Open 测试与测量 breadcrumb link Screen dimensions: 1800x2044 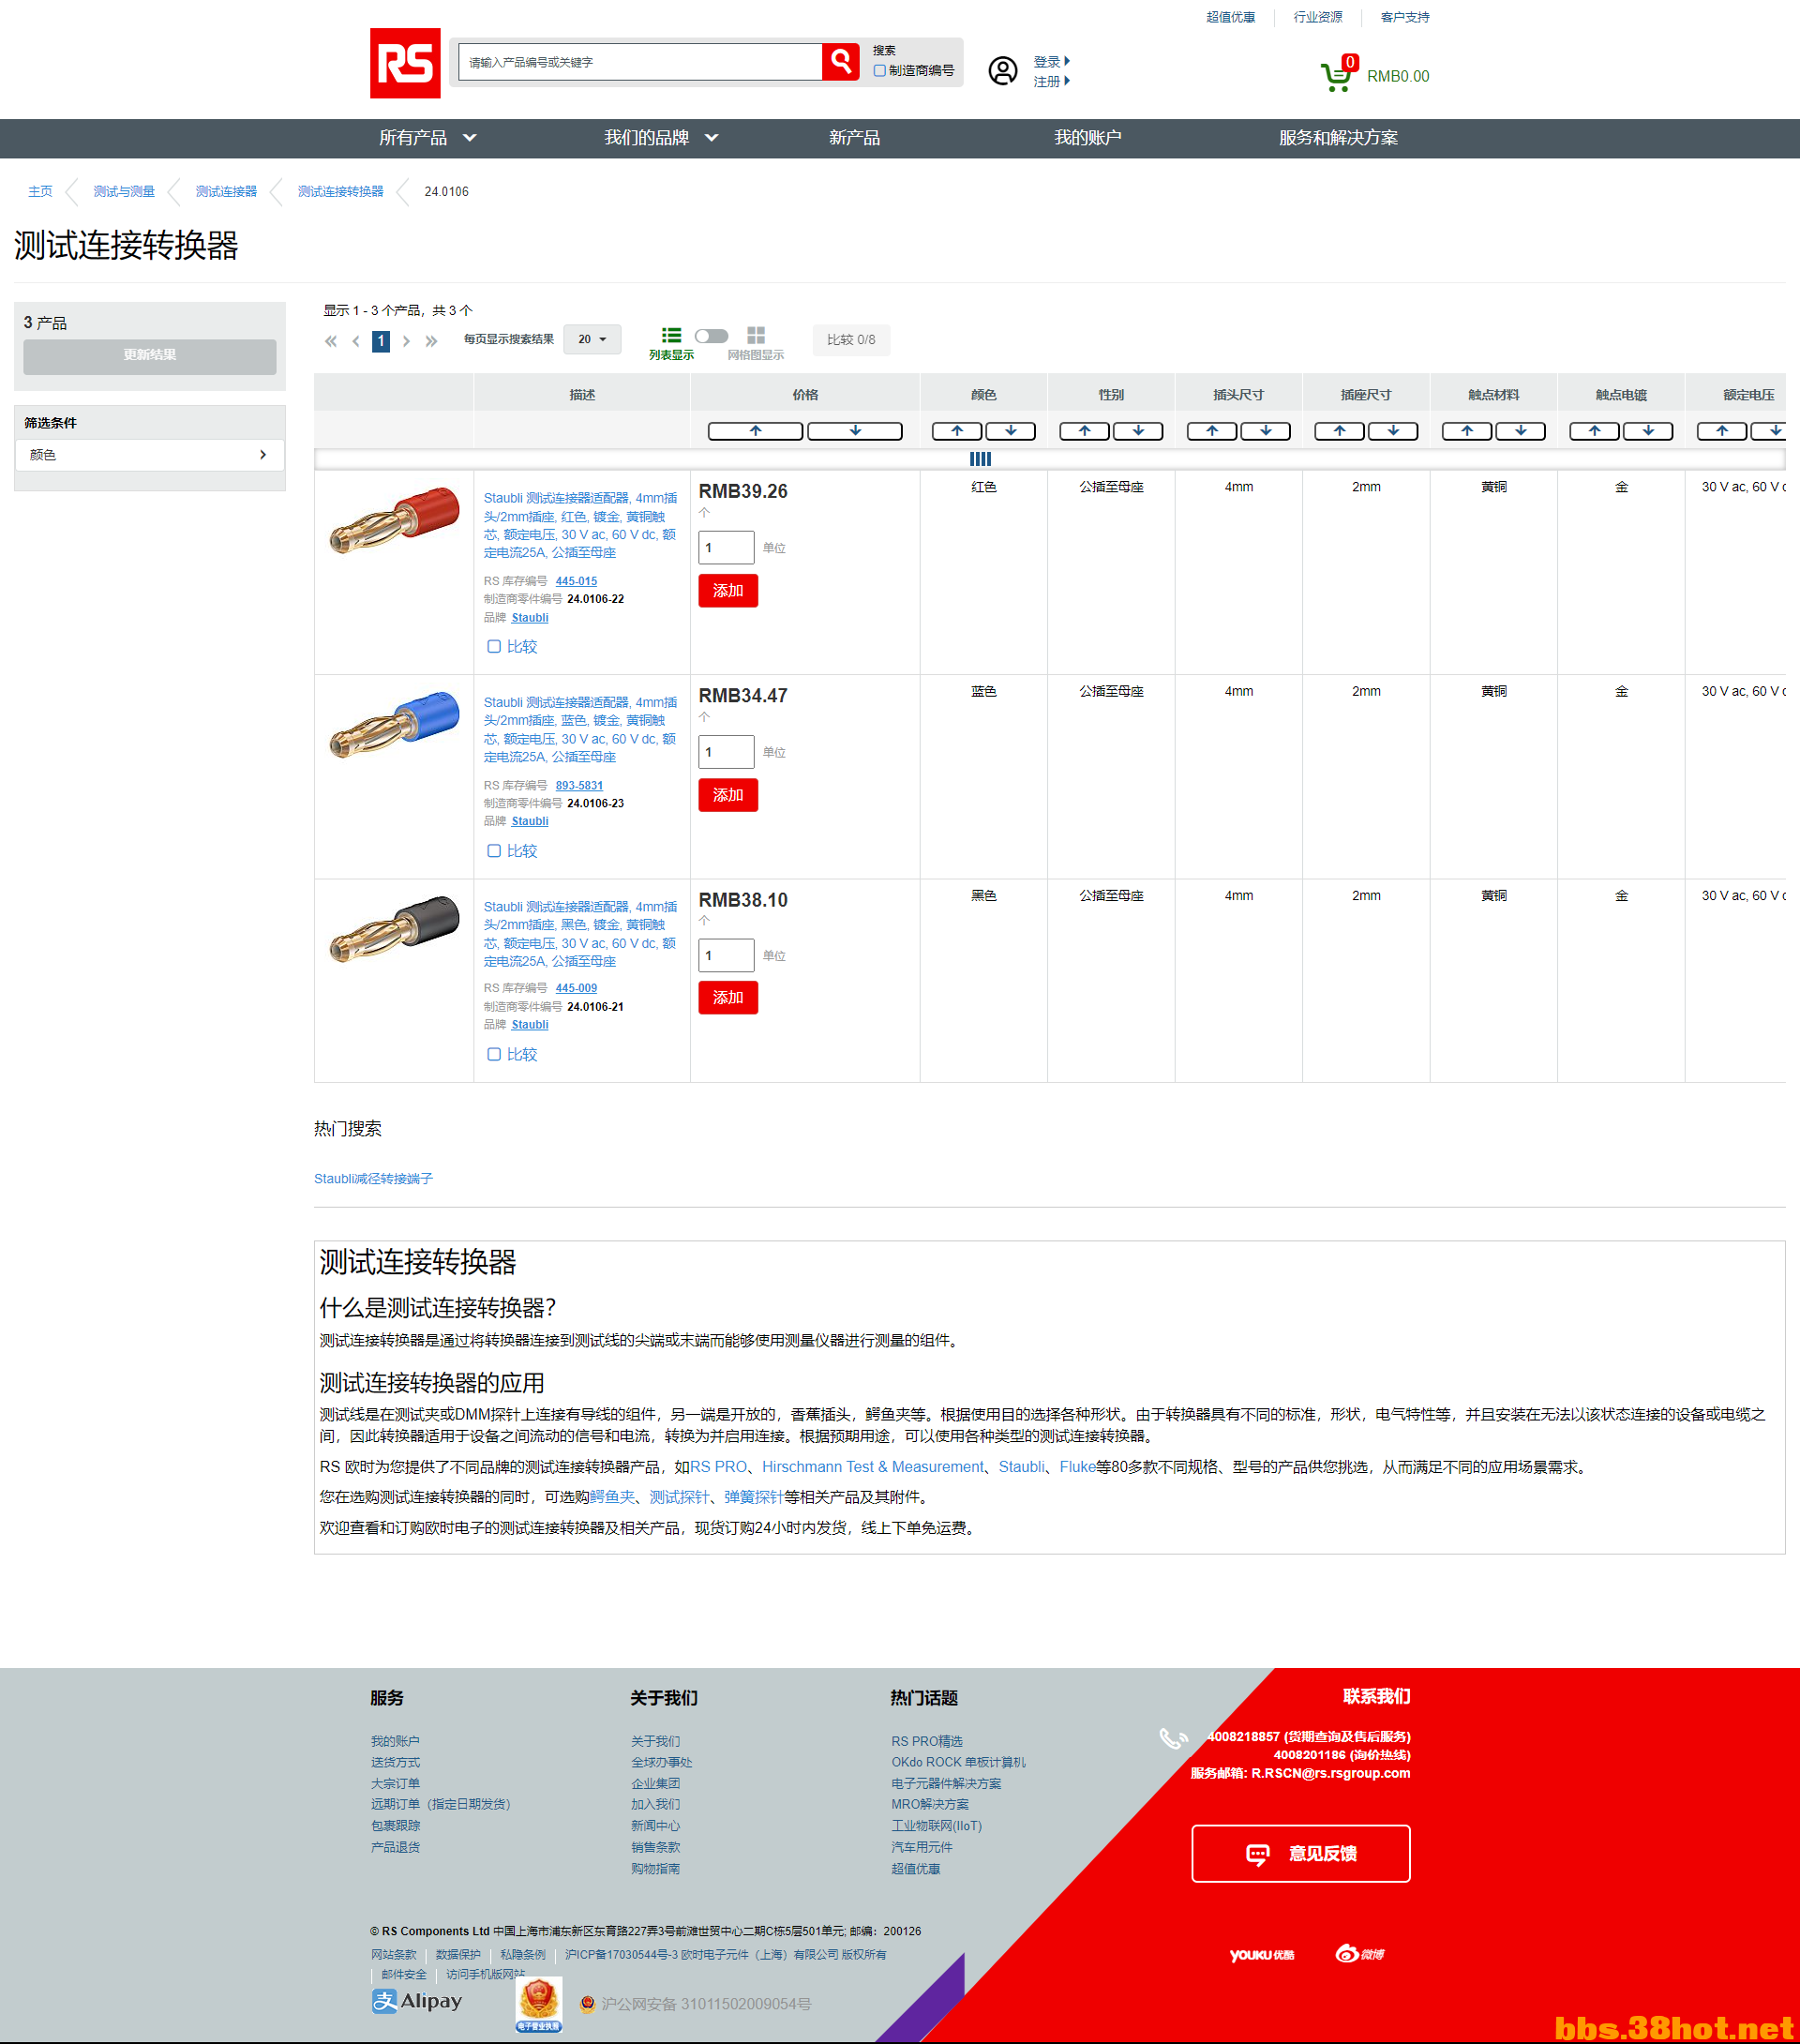(x=124, y=192)
